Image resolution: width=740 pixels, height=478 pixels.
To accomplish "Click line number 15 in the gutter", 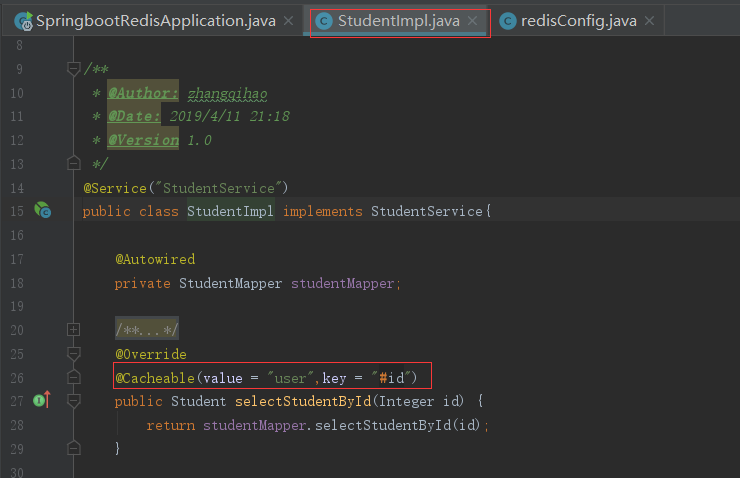I will point(17,211).
